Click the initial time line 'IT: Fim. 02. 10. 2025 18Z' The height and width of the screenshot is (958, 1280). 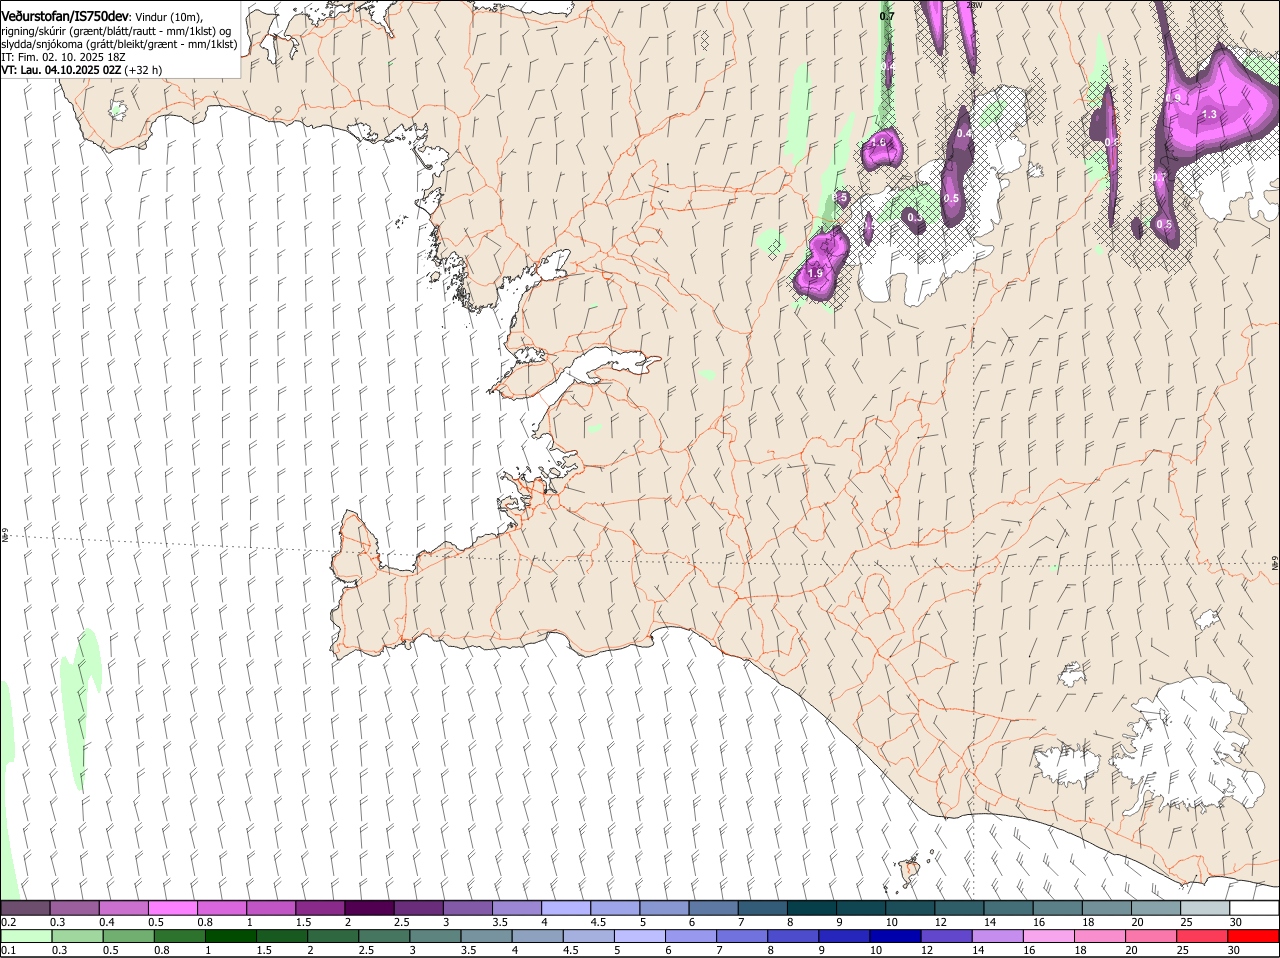click(63, 57)
